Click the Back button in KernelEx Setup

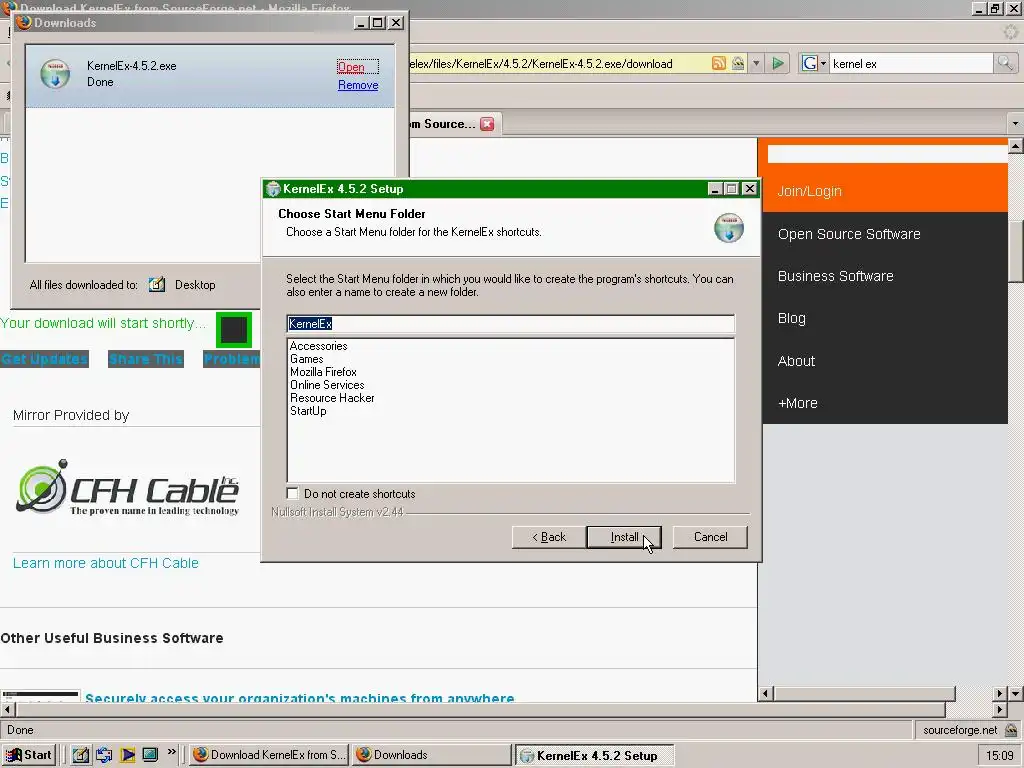click(x=549, y=537)
